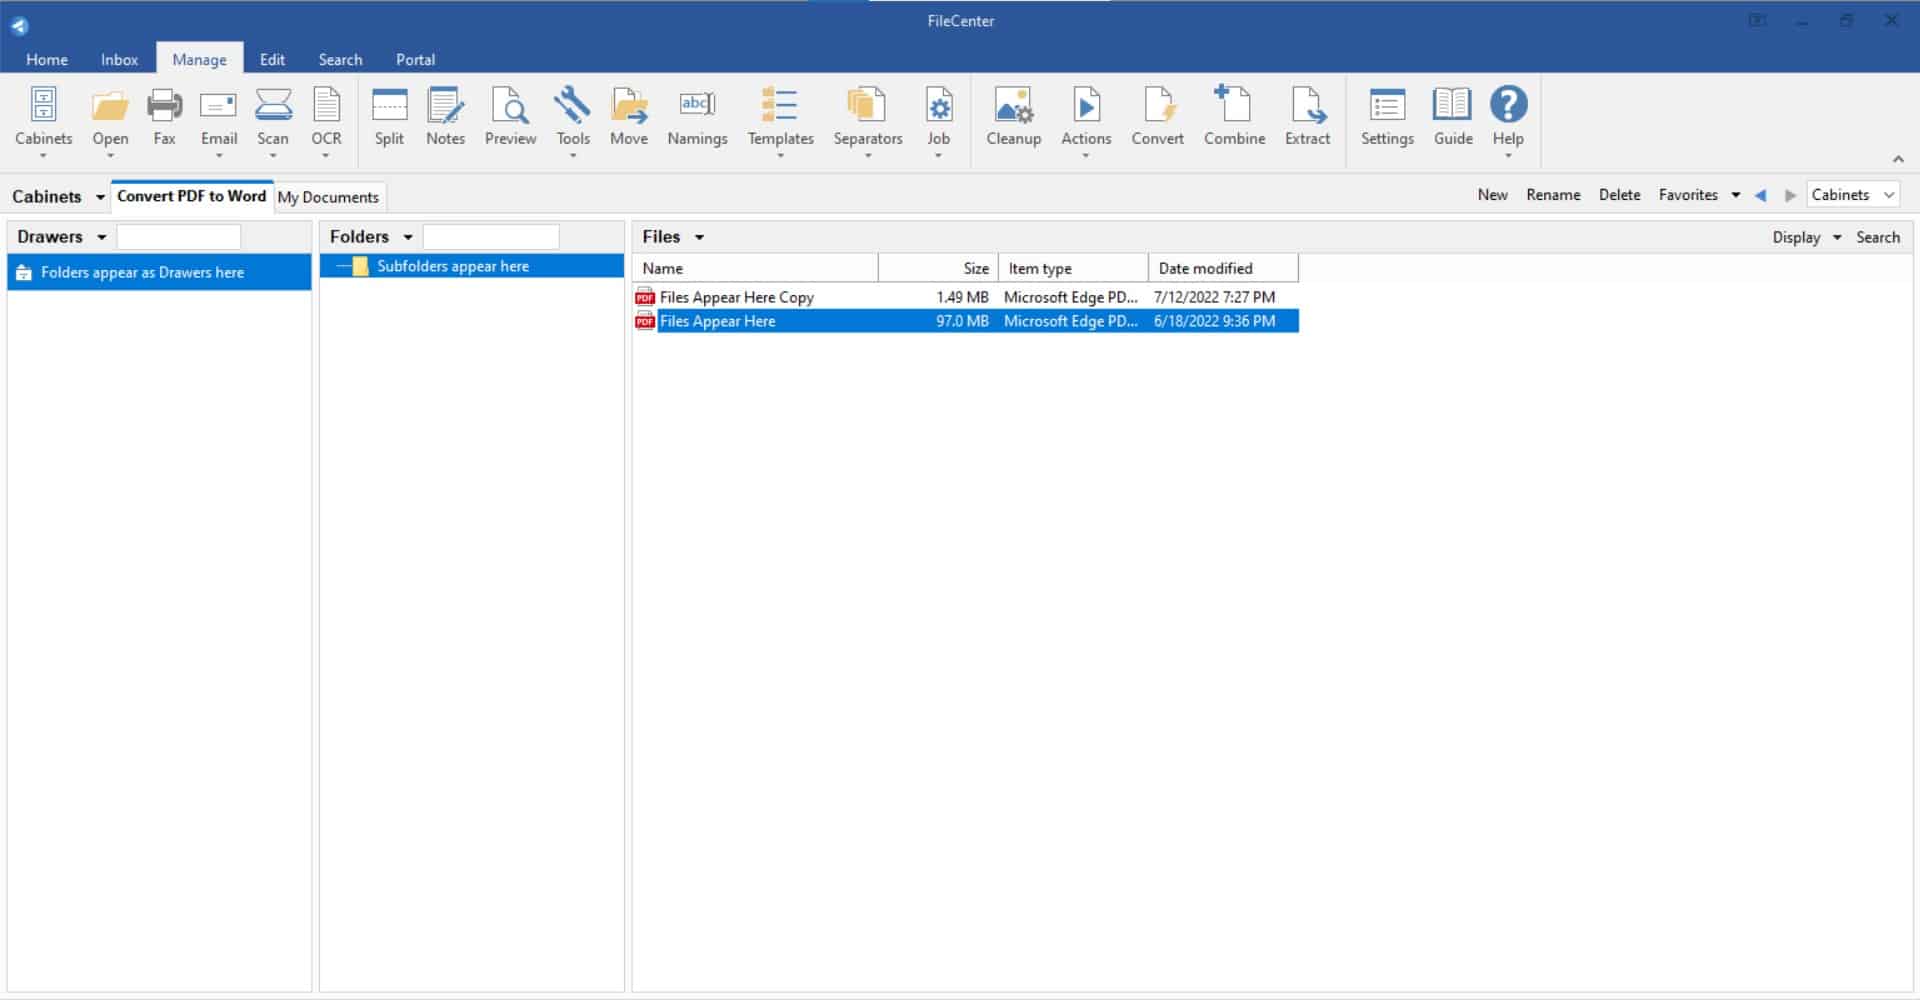Click the New button
The height and width of the screenshot is (1000, 1920).
coord(1492,195)
